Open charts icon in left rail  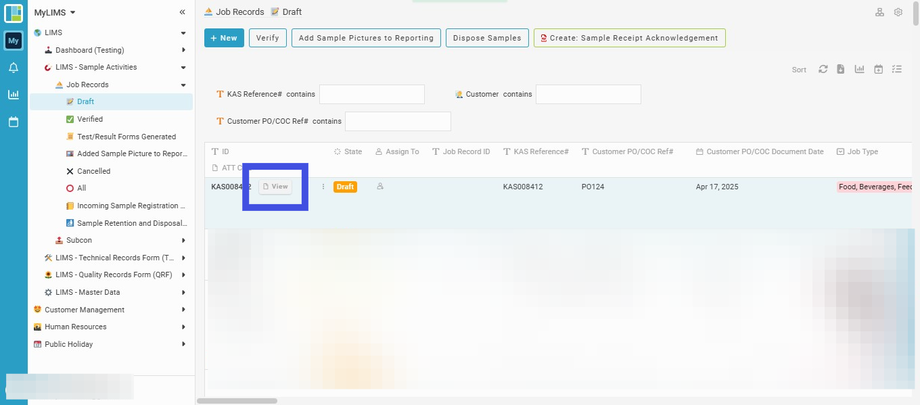[x=13, y=94]
